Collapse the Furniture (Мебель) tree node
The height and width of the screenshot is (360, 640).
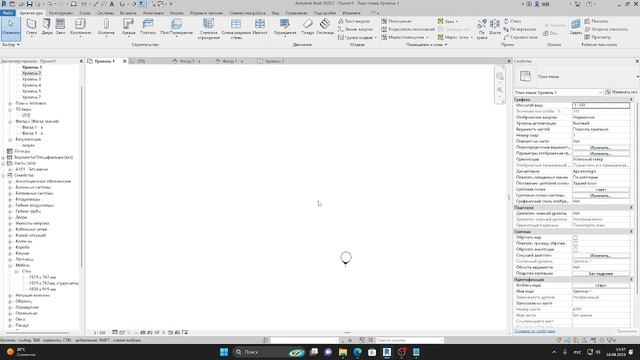pyautogui.click(x=10, y=265)
